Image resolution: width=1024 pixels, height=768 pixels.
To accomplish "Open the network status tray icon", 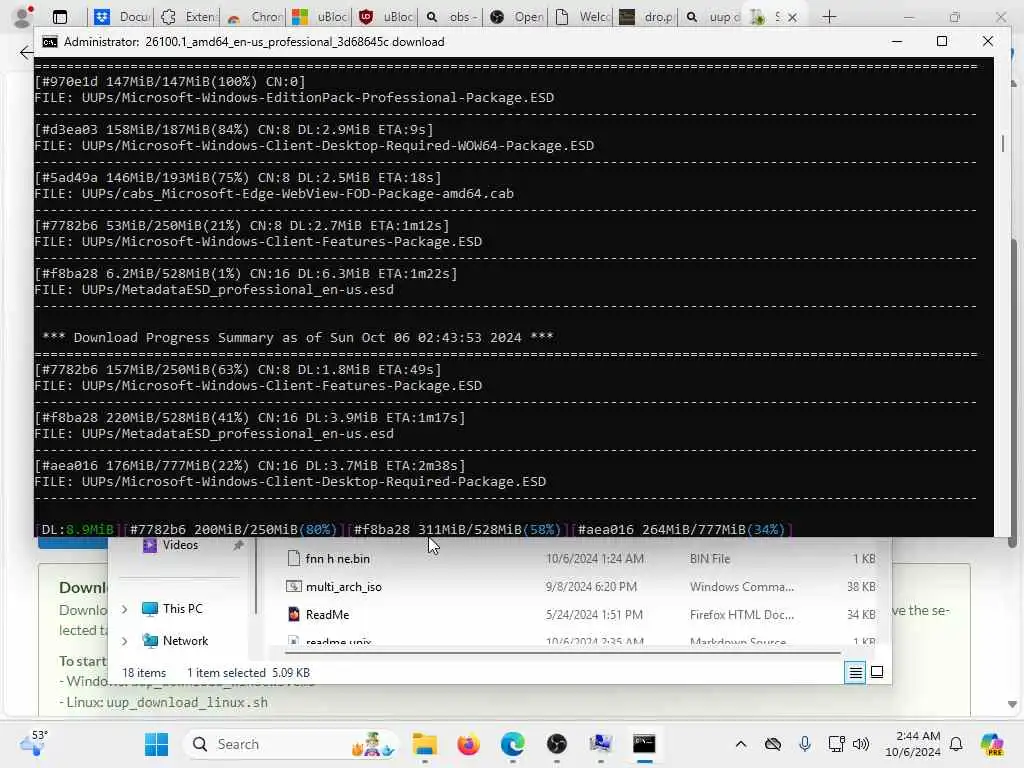I will 836,744.
